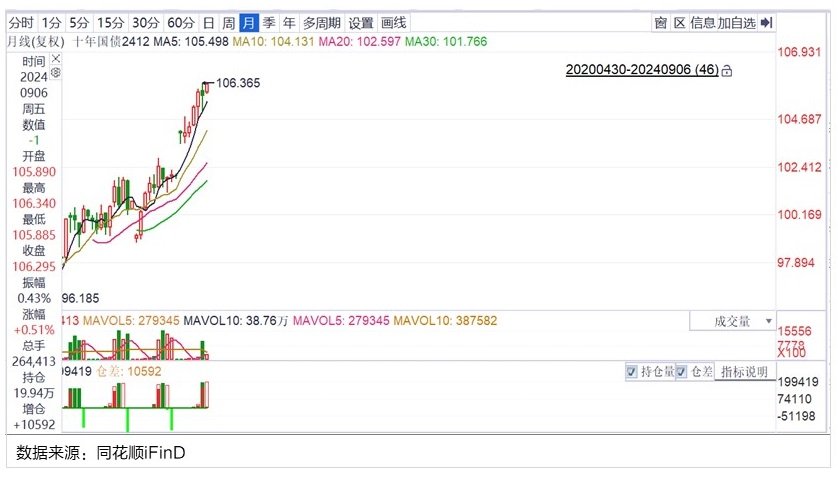This screenshot has width=838, height=480.
Task: Click the 窗 window icon in toolbar
Action: [661, 22]
